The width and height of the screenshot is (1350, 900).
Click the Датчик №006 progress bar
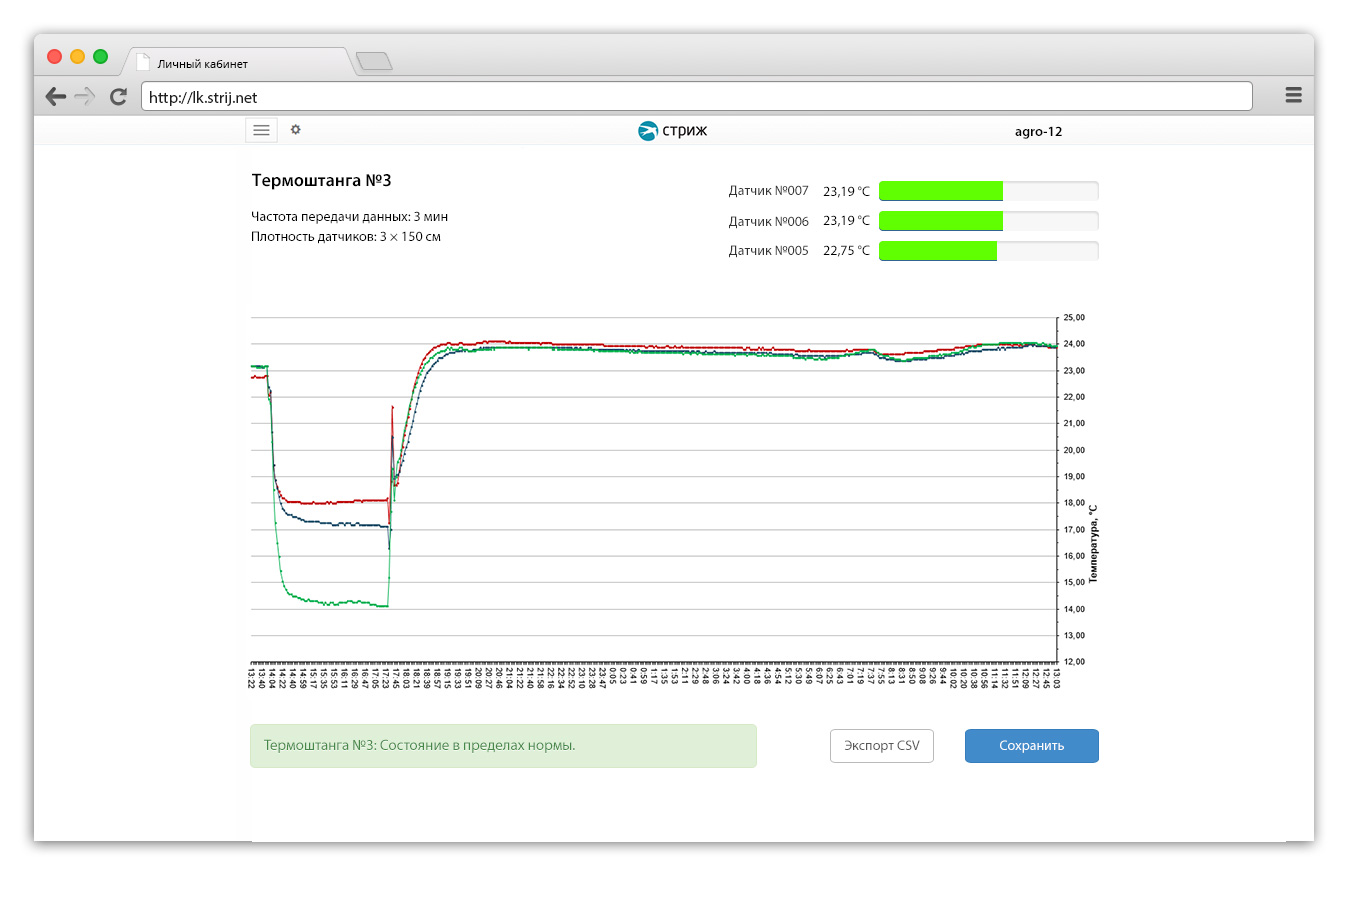coord(989,221)
